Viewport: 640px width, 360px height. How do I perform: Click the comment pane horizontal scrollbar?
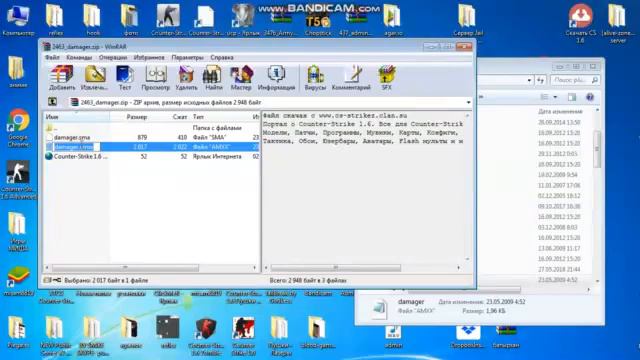tap(336, 268)
